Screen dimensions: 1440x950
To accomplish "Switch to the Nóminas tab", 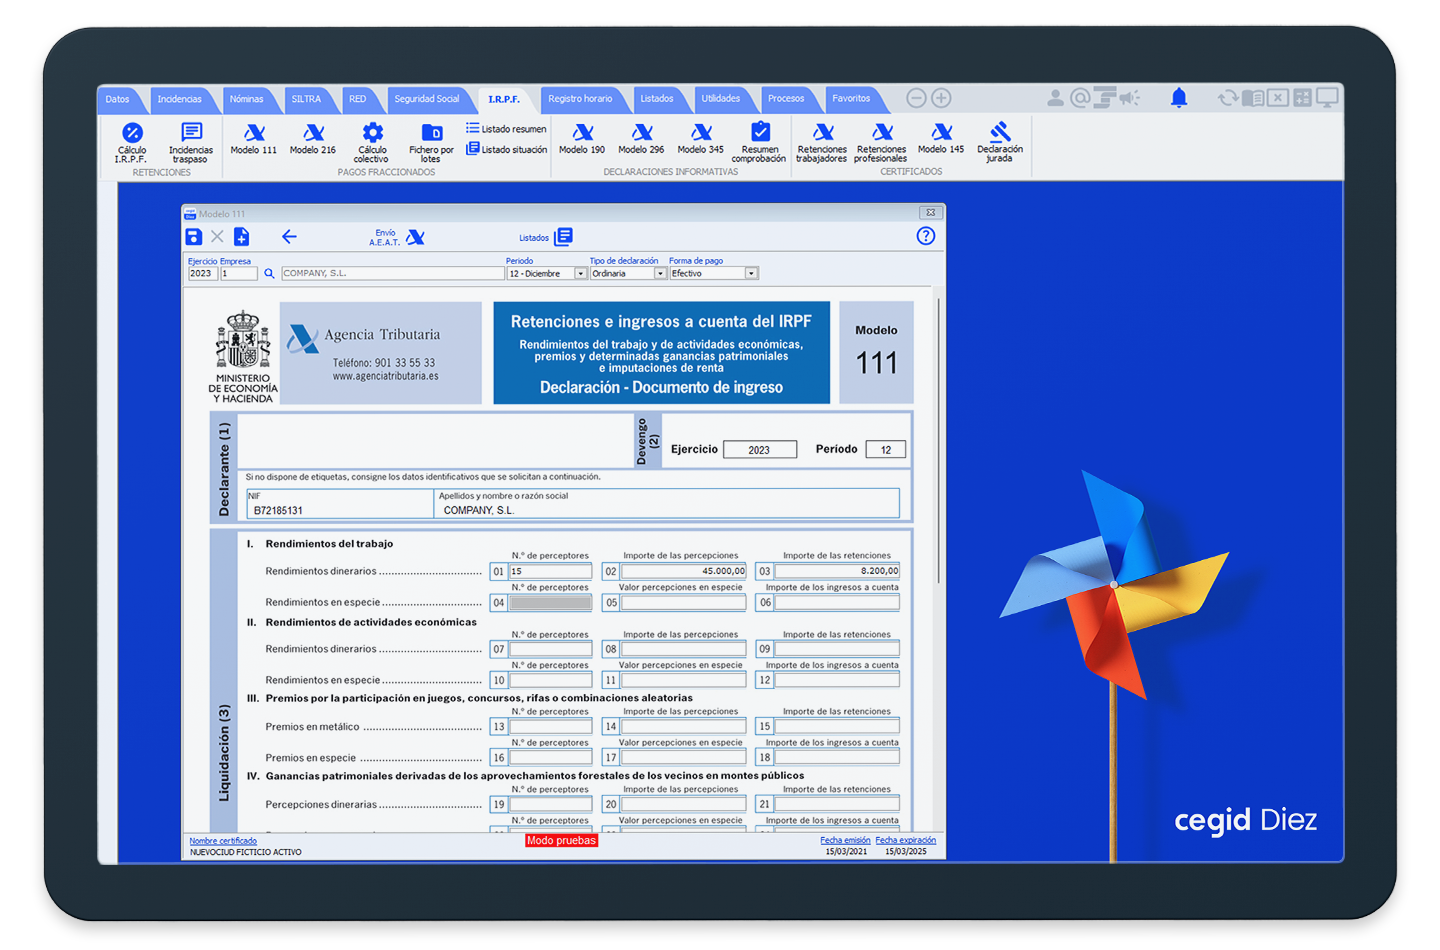I will 246,99.
